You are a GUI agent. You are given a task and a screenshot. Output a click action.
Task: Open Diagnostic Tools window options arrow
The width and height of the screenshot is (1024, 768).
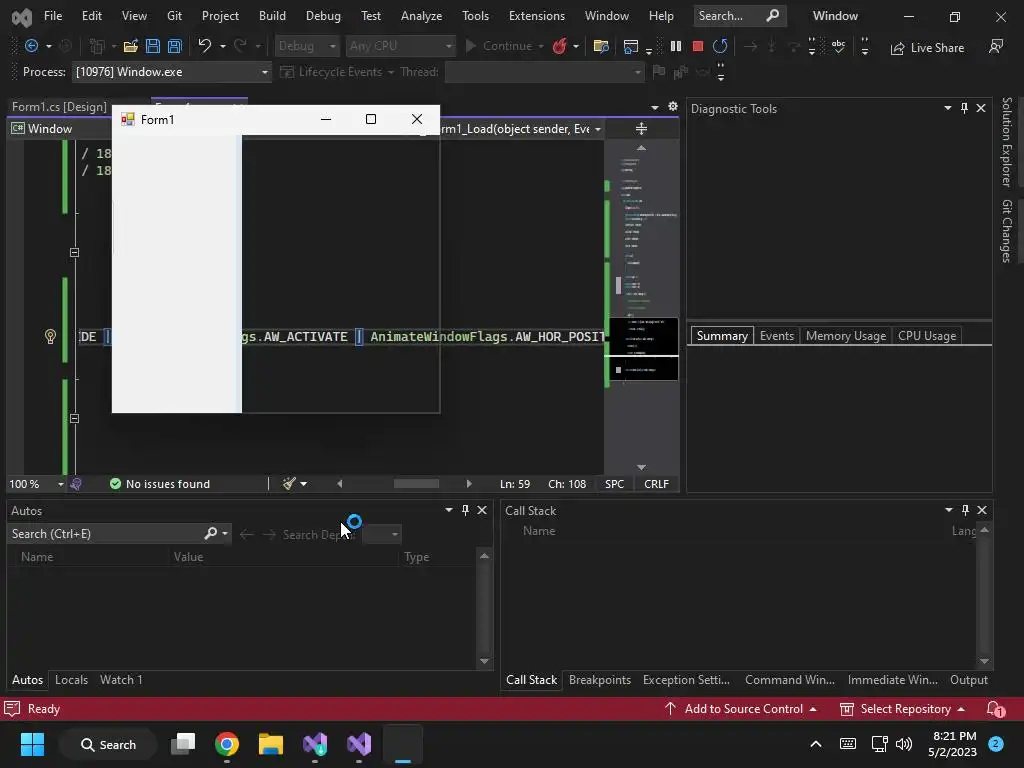pyautogui.click(x=948, y=108)
